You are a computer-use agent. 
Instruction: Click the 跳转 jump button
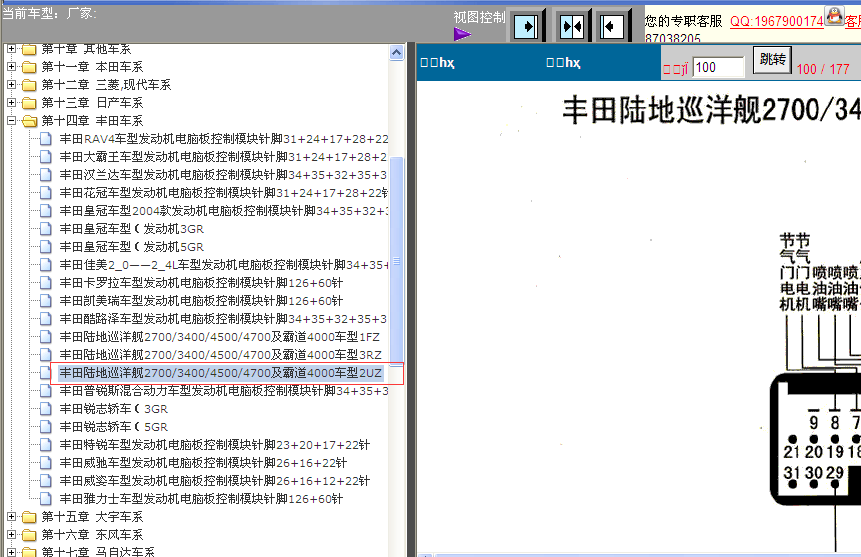772,59
